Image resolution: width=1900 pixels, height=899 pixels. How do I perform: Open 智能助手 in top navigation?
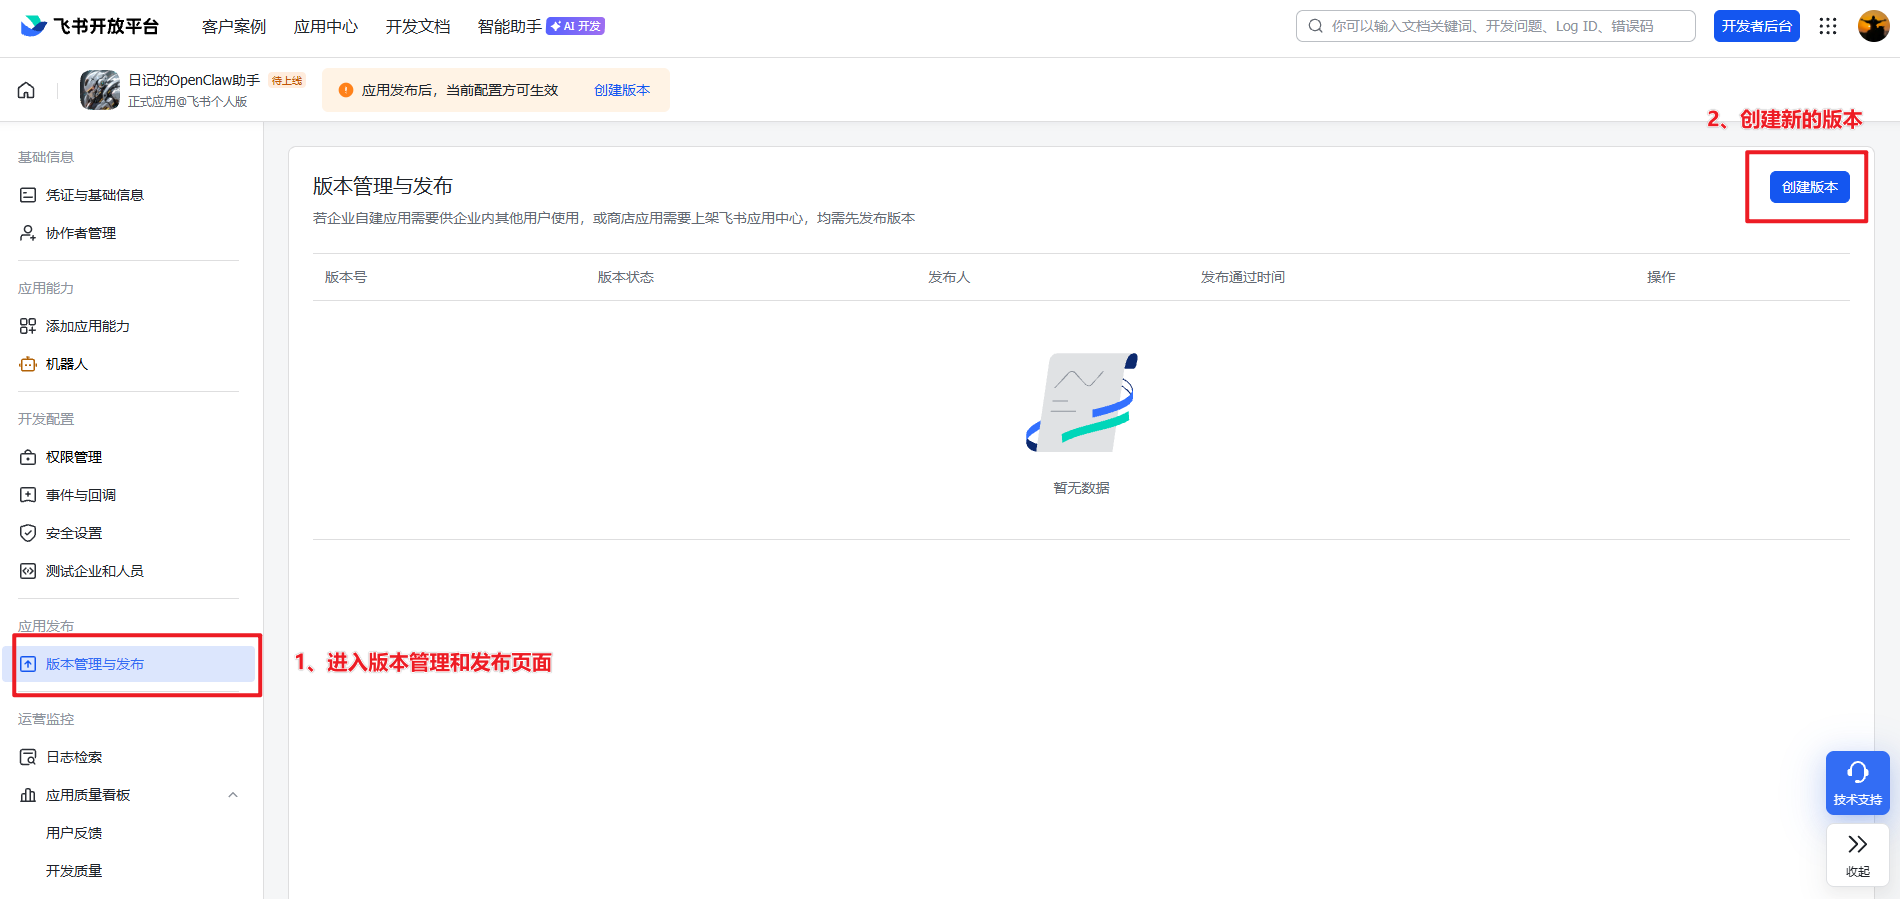tap(510, 26)
